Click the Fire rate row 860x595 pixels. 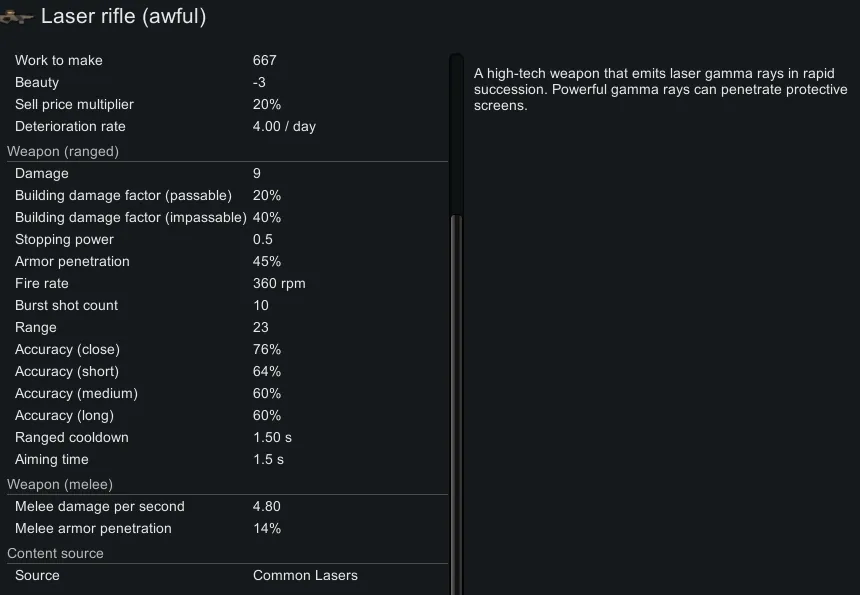point(225,284)
